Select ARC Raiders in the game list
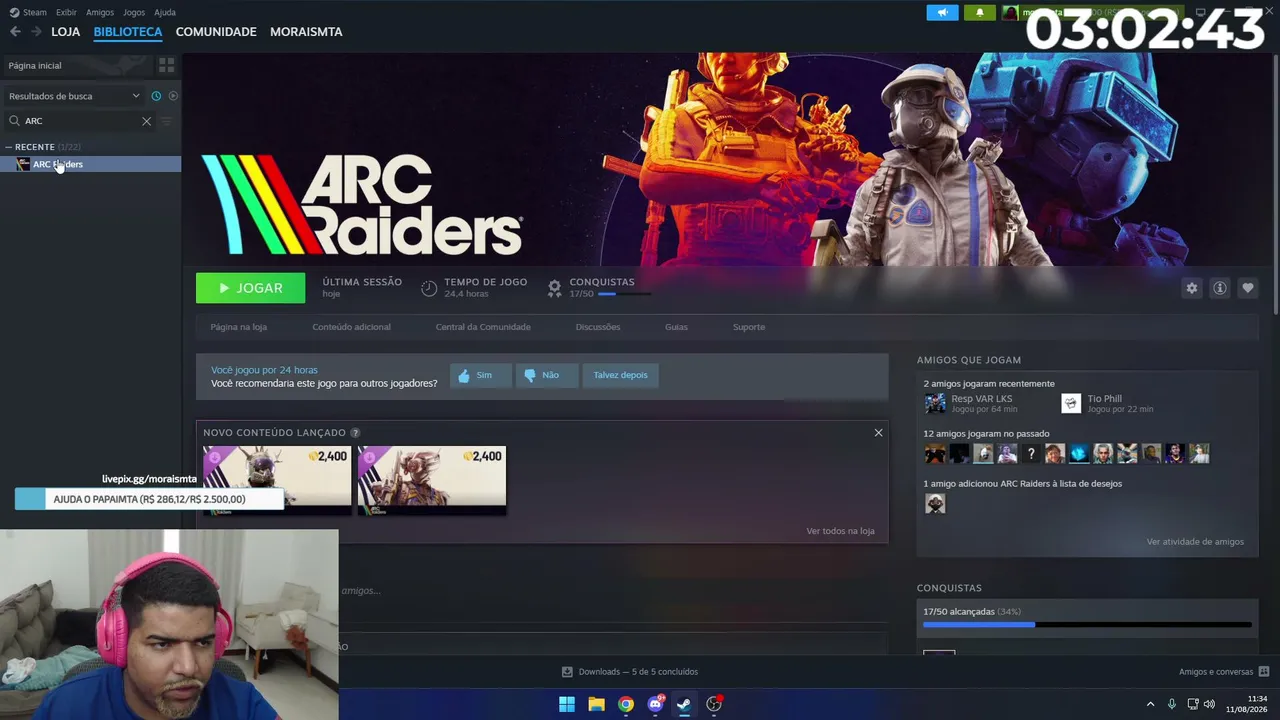 point(90,164)
